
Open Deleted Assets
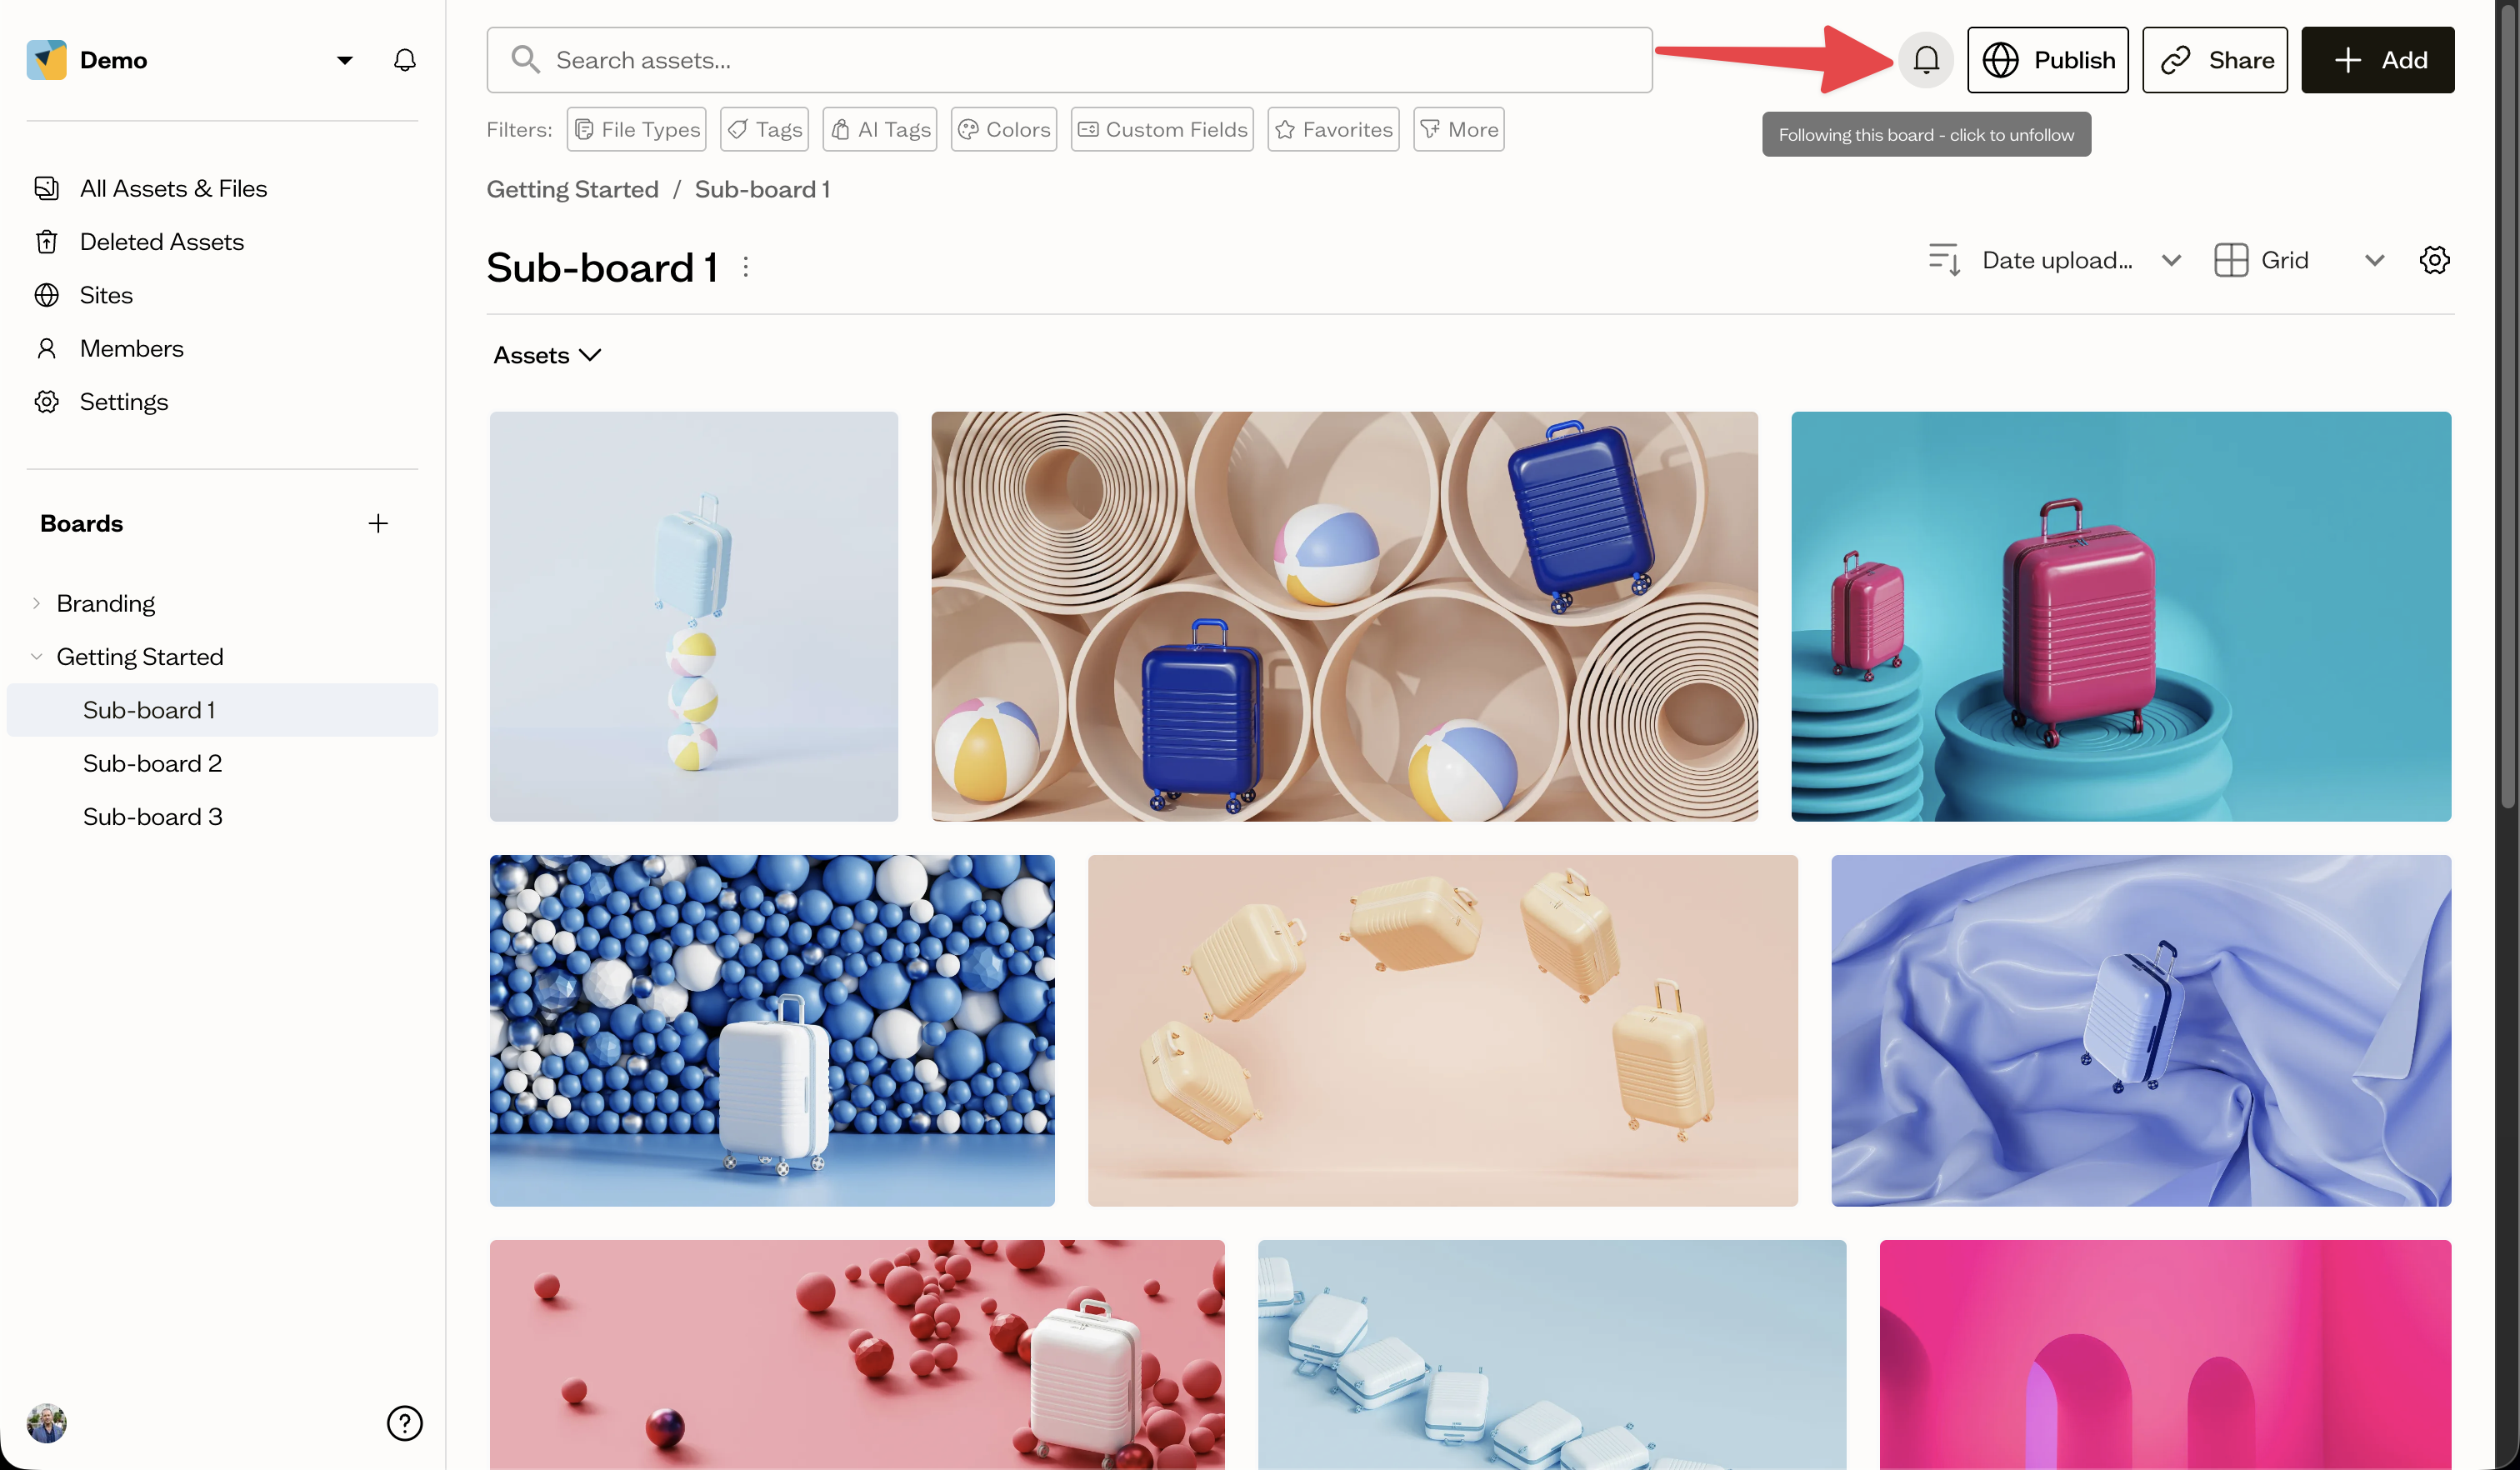(x=162, y=241)
